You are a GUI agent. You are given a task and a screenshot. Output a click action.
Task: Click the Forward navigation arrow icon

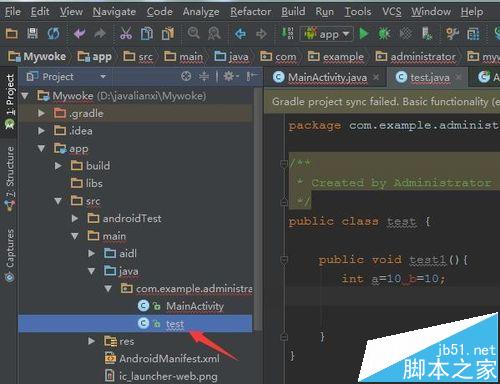pyautogui.click(x=261, y=34)
